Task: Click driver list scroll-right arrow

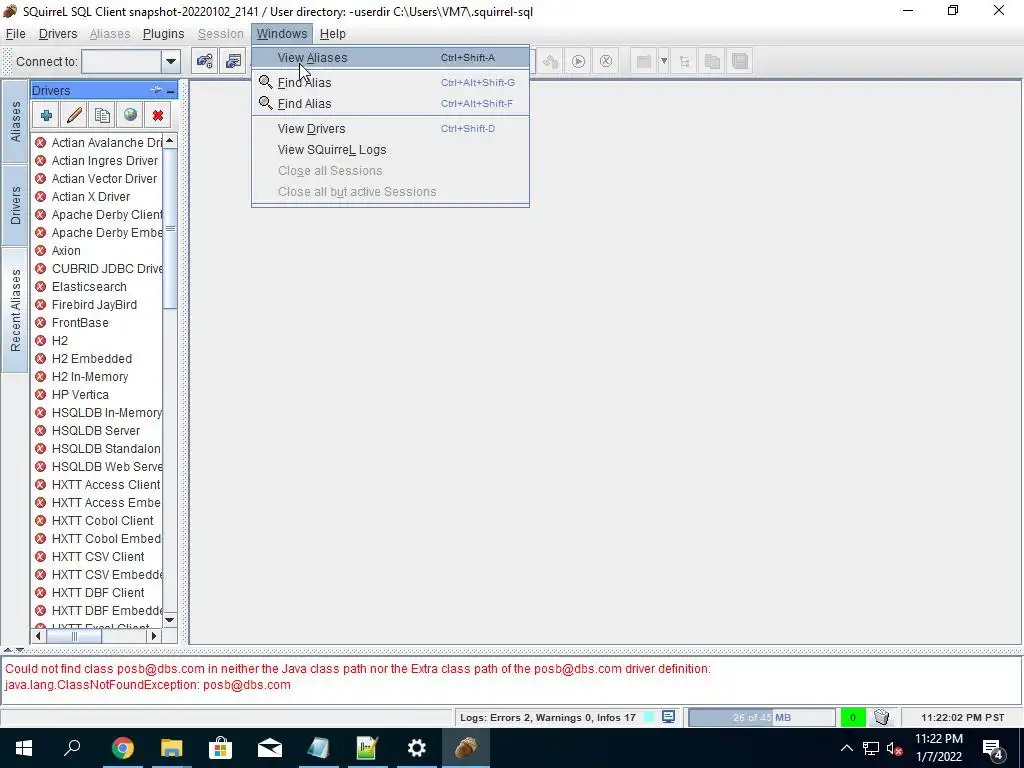Action: point(154,635)
